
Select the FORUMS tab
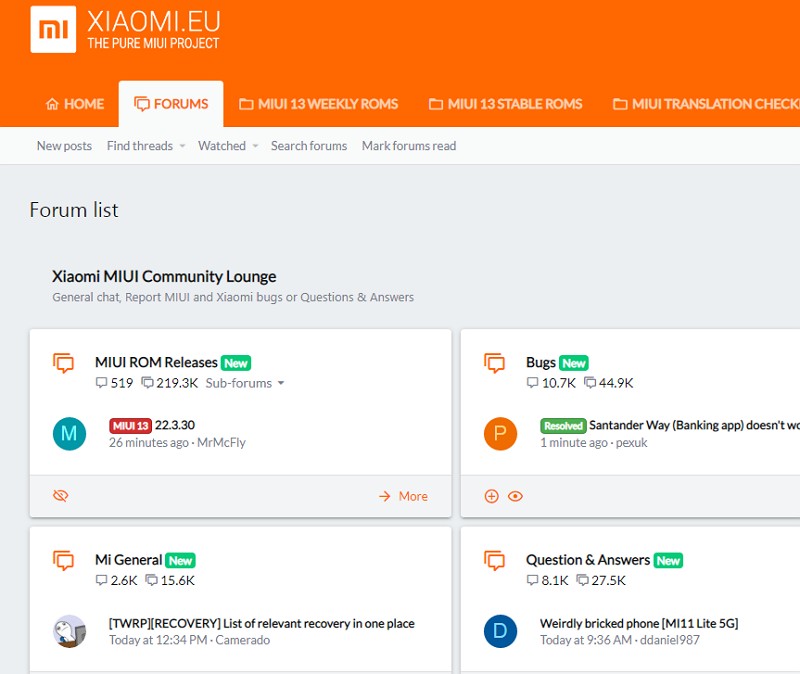pyautogui.click(x=171, y=104)
